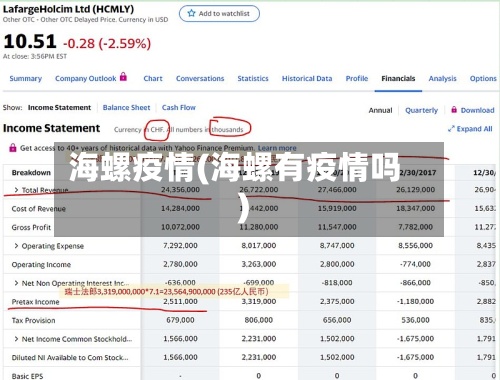Screen dimensions: 500x380
Task: Click the expand arrows icon of Expand All
Action: pos(451,129)
